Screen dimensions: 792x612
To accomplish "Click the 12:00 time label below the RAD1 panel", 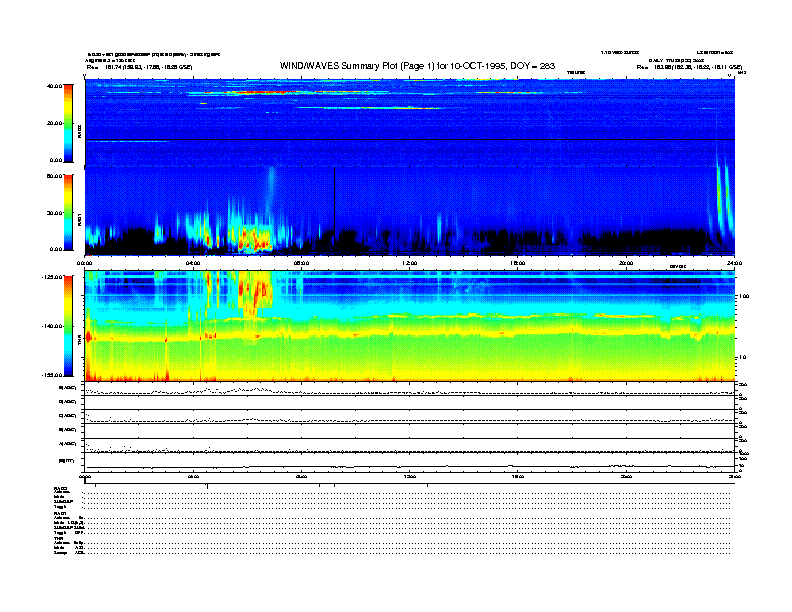I will (410, 263).
